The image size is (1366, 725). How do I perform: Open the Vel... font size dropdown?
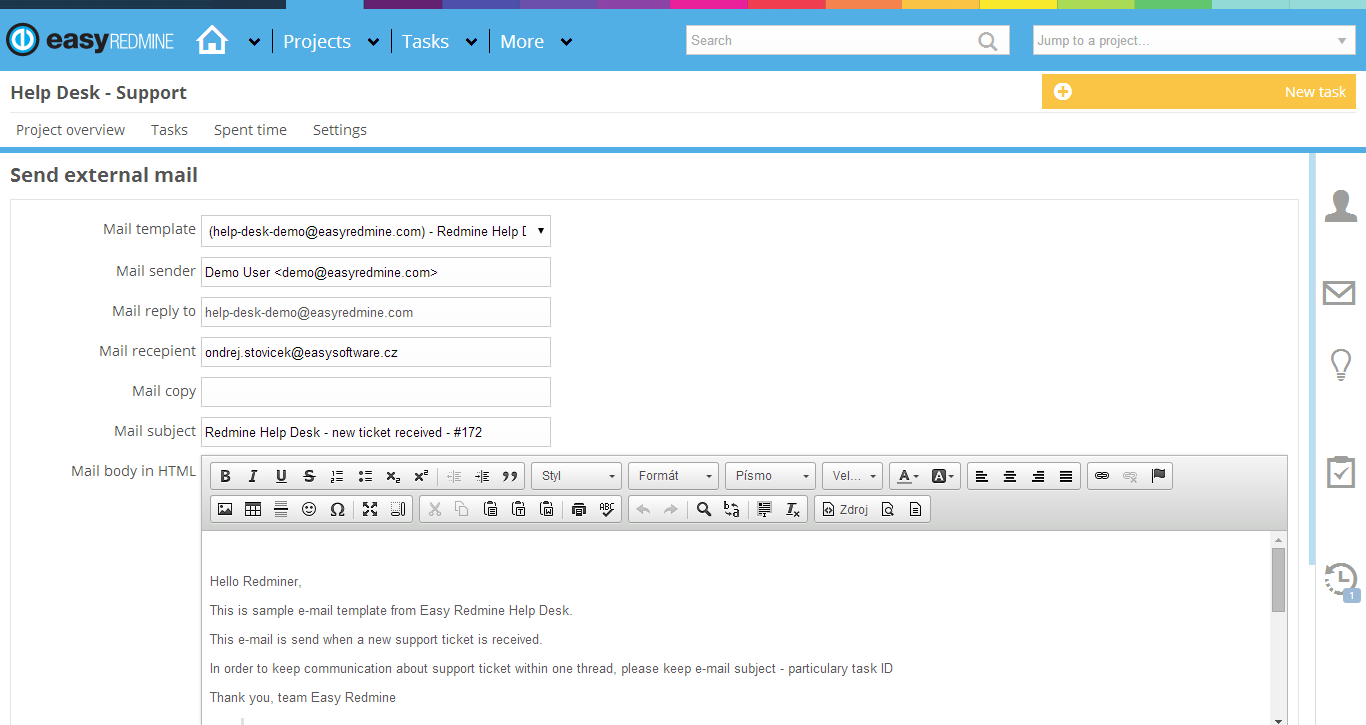pos(852,476)
